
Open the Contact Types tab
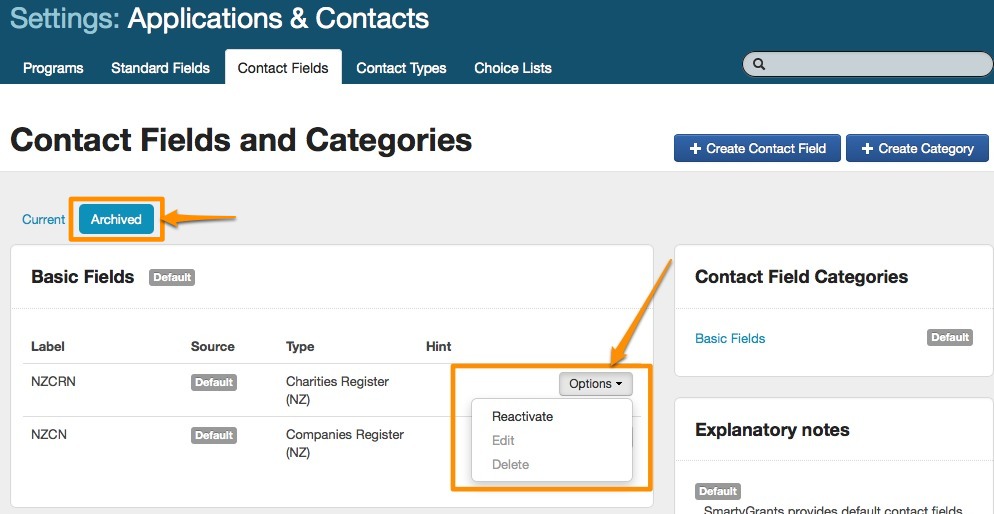pos(401,68)
